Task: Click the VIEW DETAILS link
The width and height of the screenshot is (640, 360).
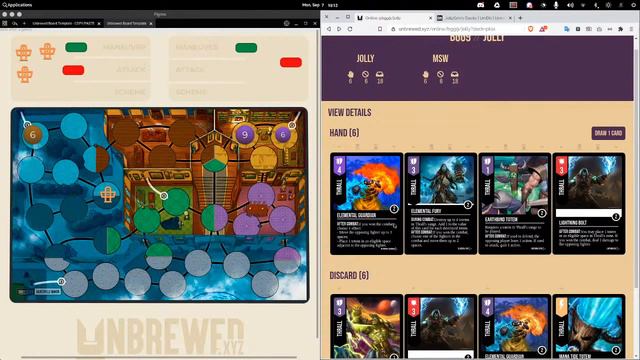Action: click(349, 113)
